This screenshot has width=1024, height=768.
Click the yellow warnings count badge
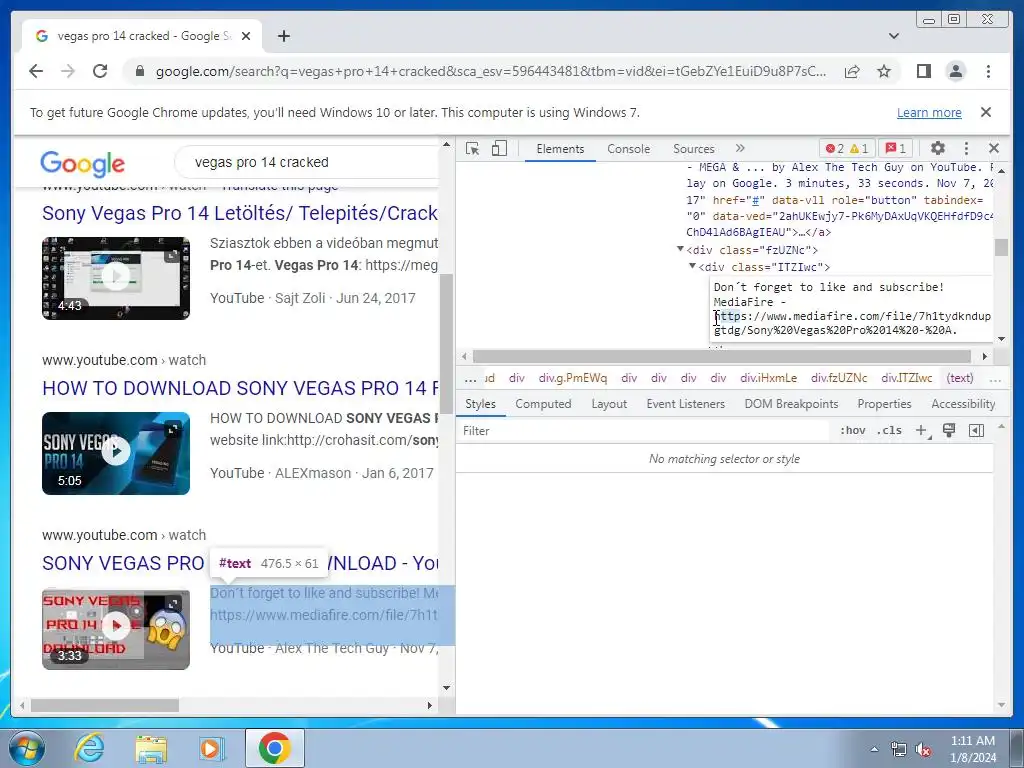(859, 148)
